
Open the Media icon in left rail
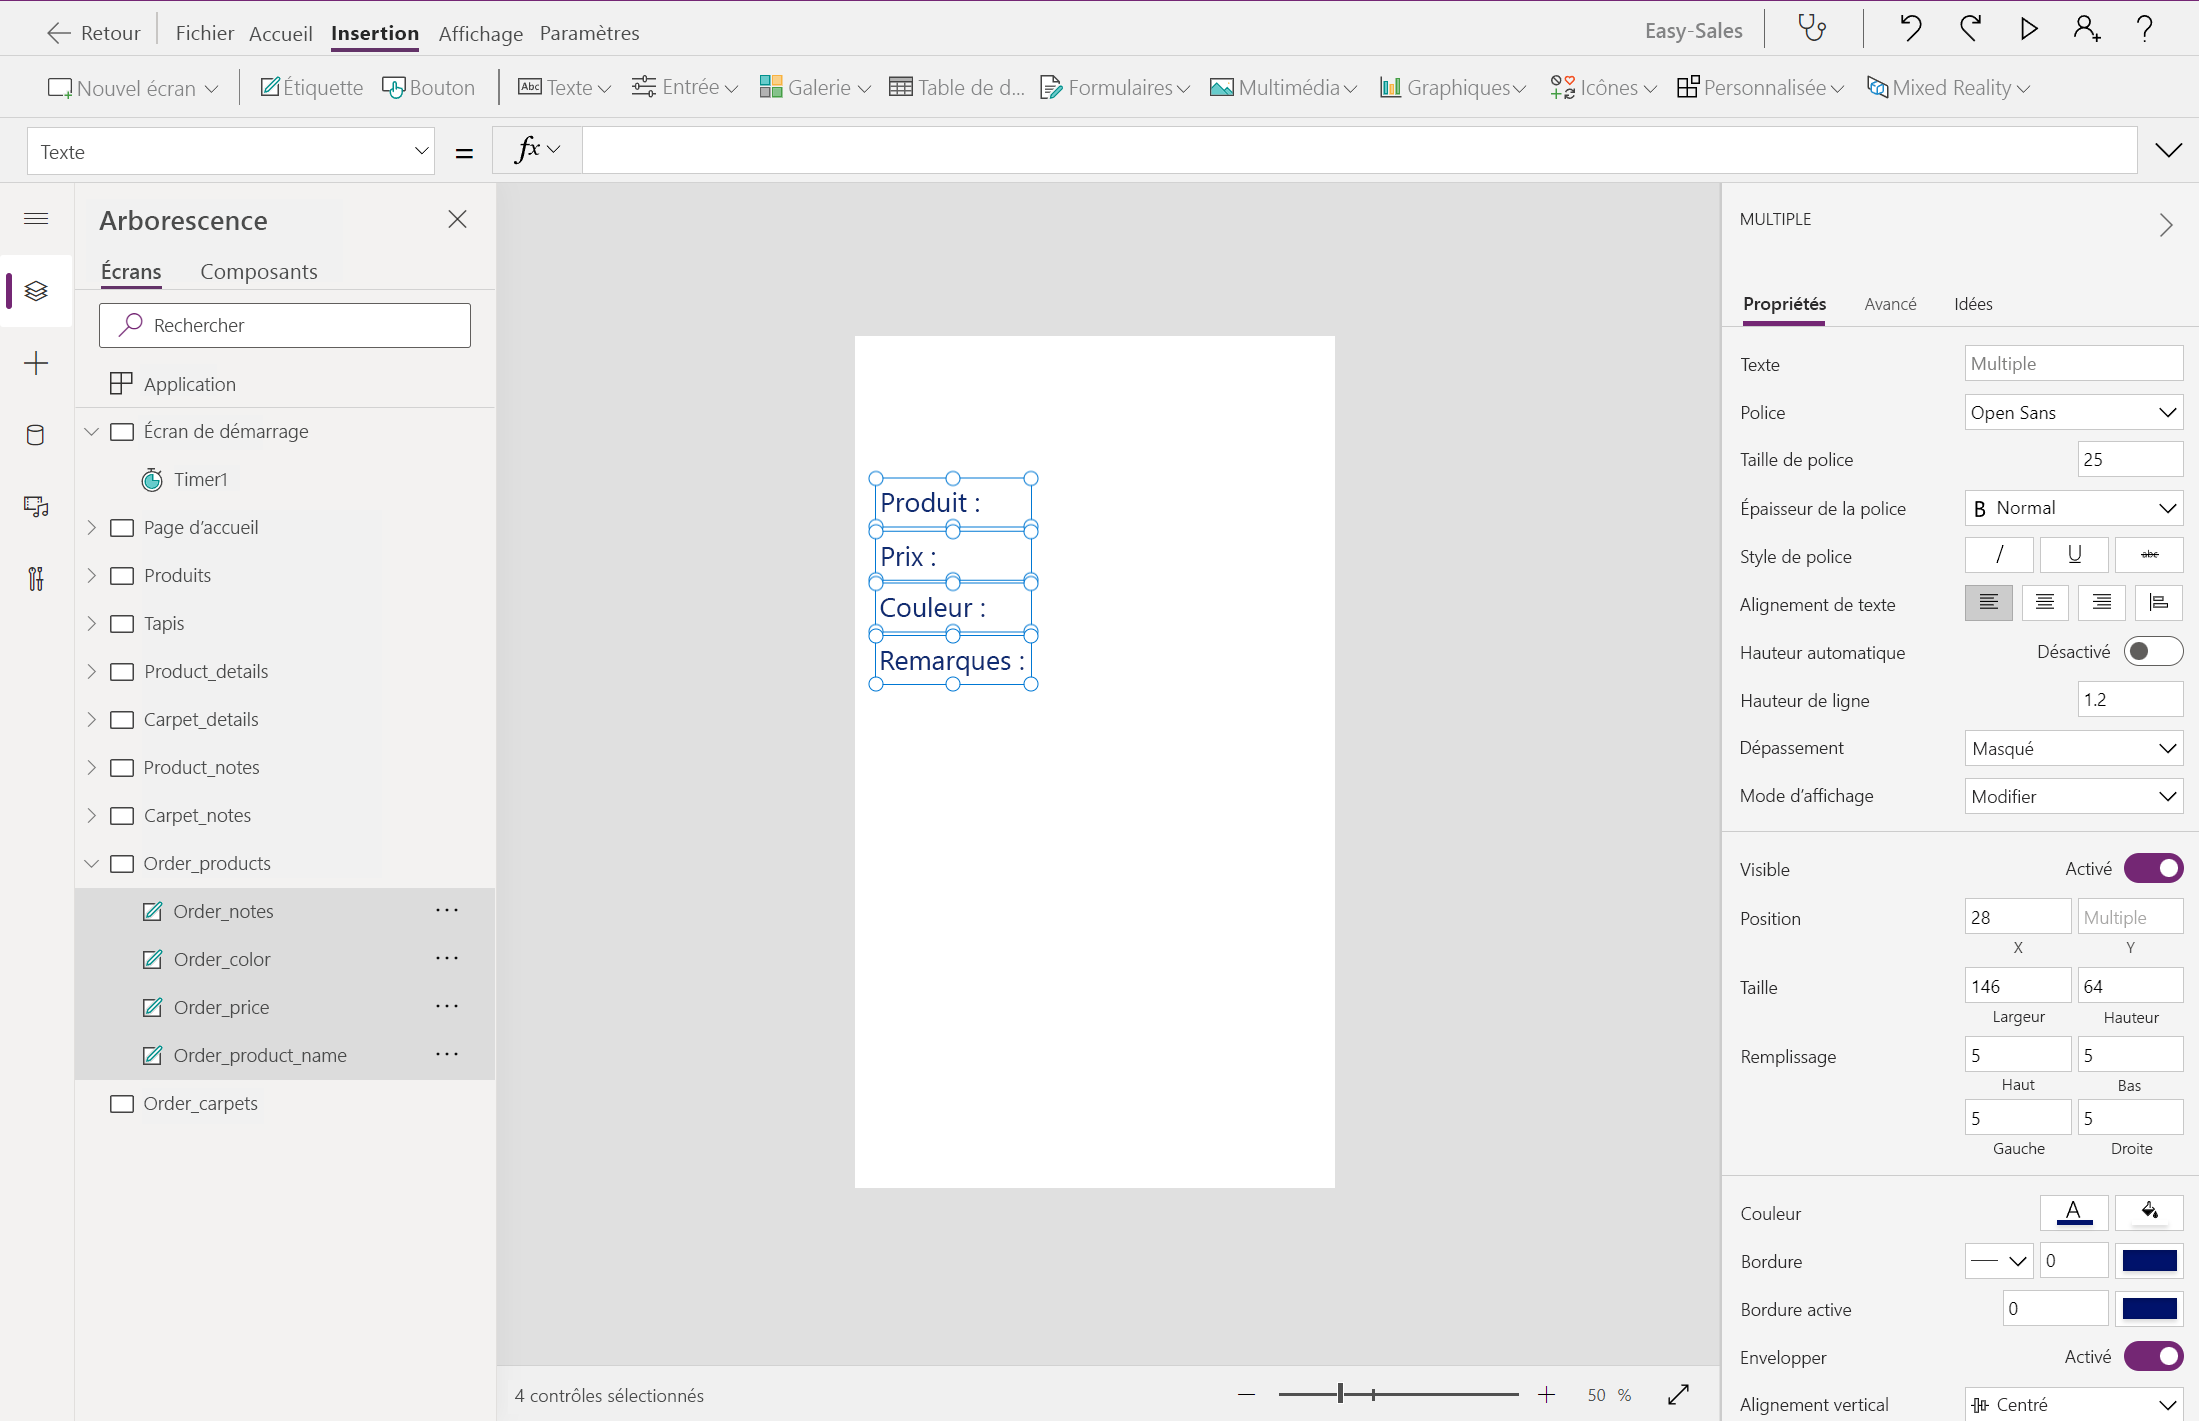point(36,507)
